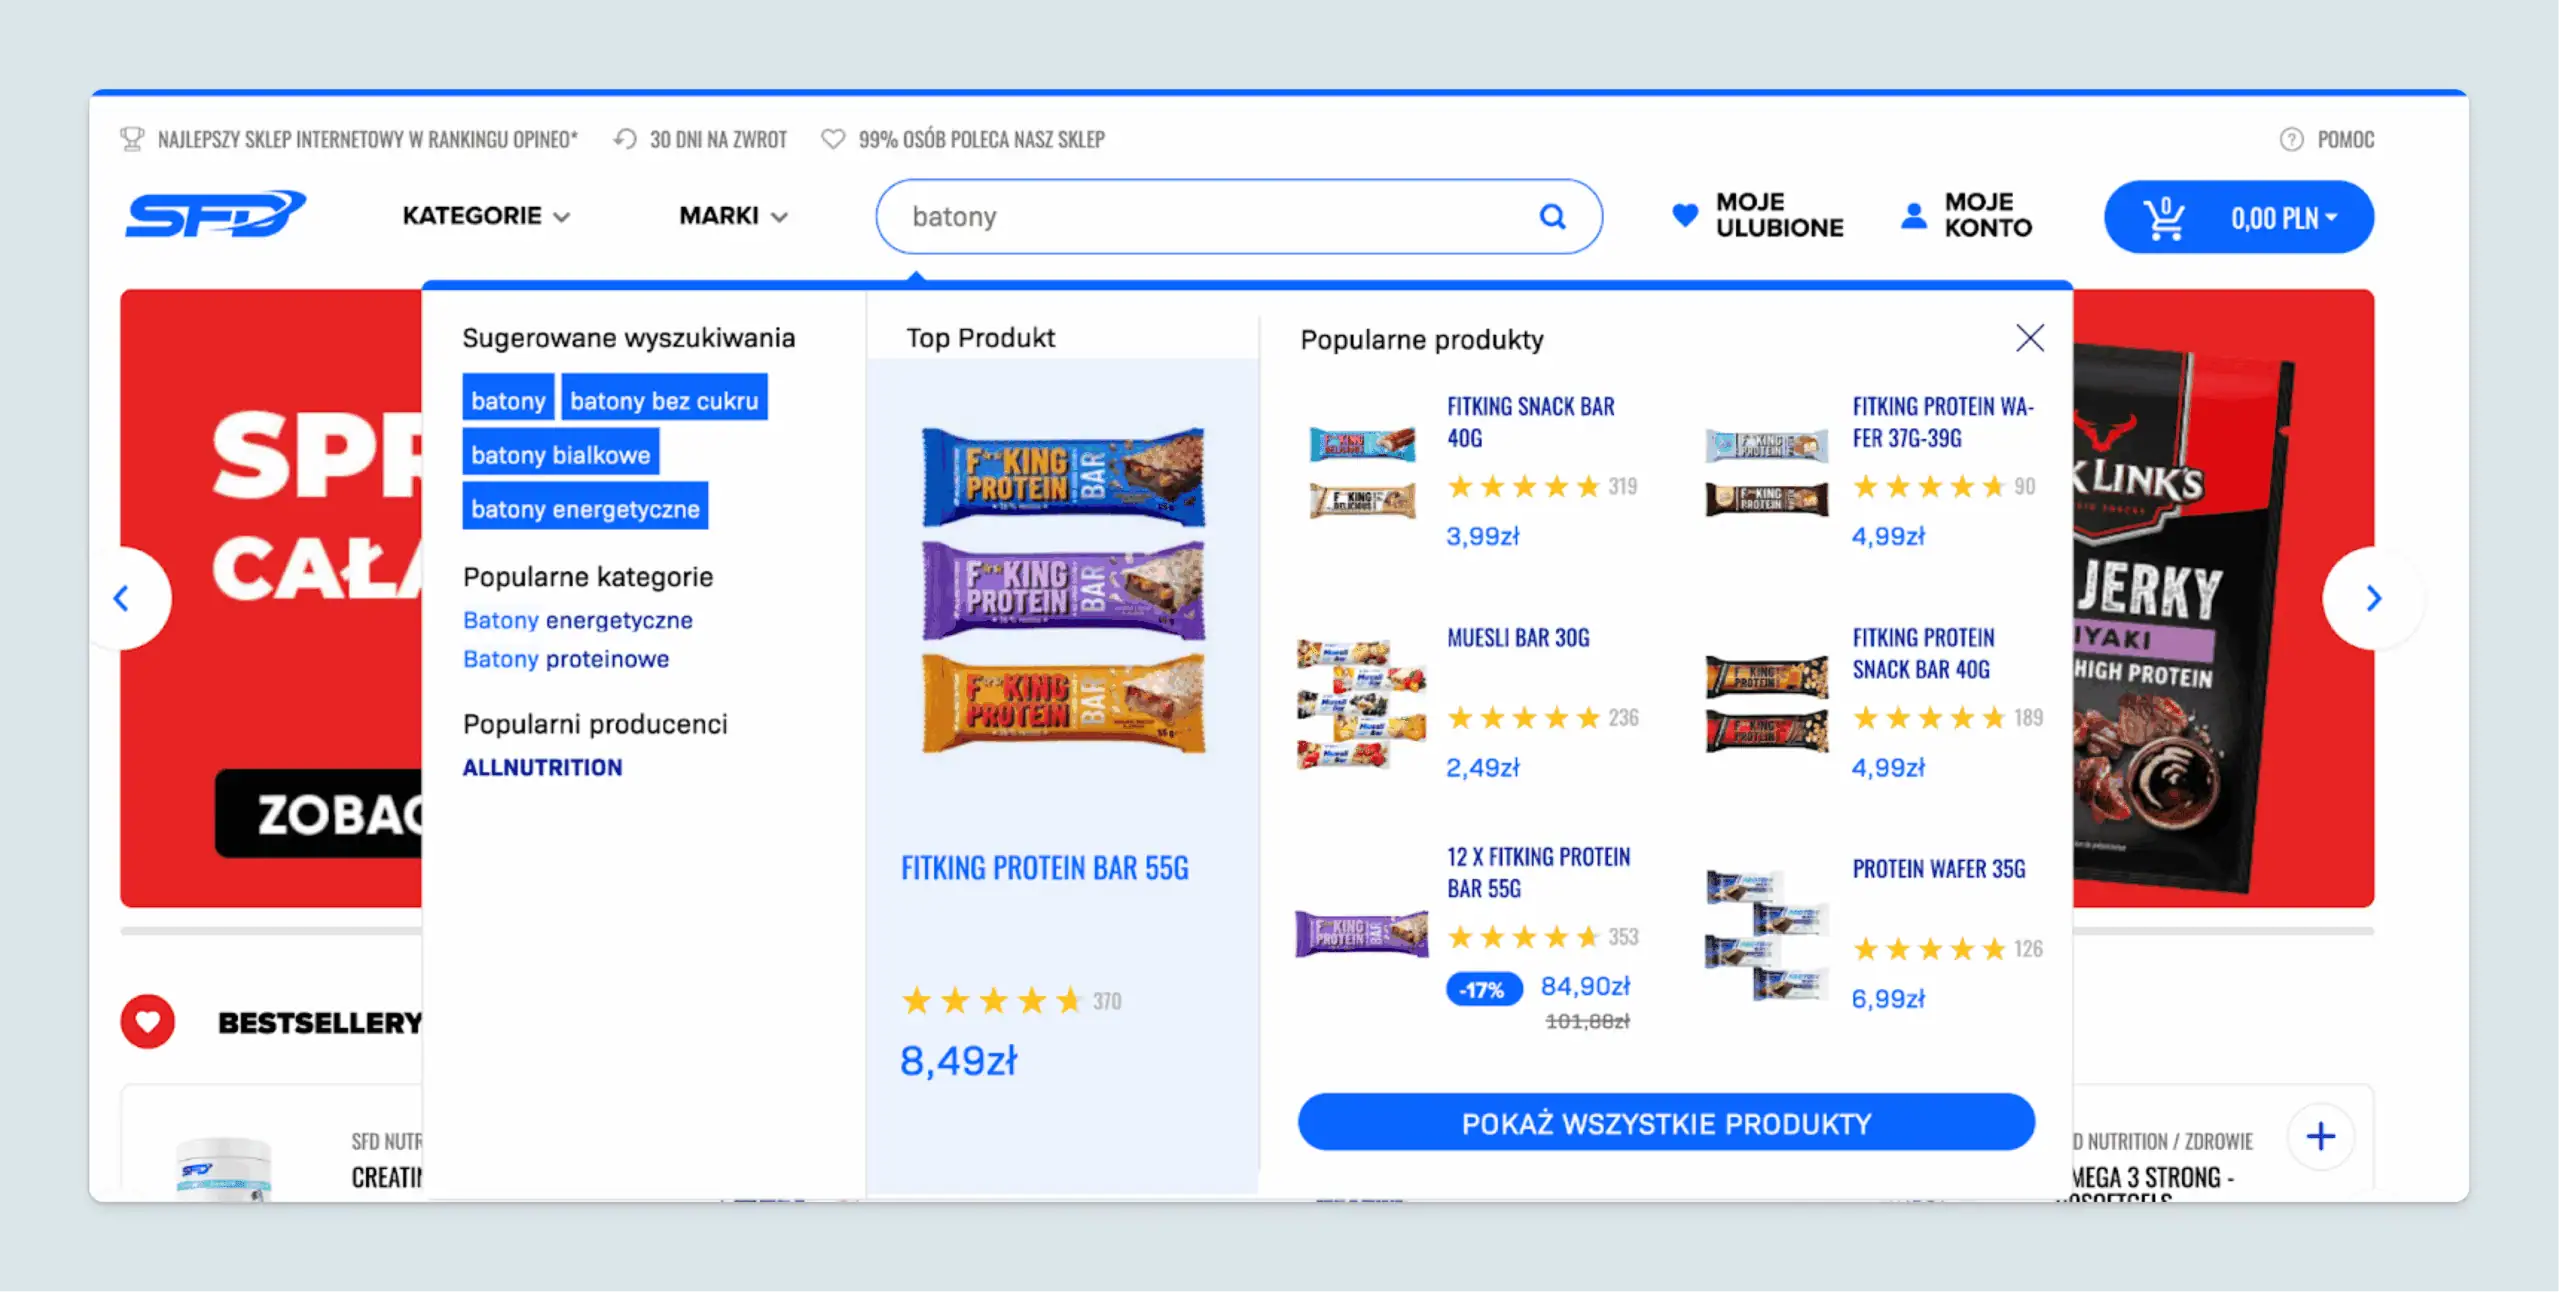Screen dimensions: 2560x1292
Task: Open account via the user icon
Action: pos(1913,215)
